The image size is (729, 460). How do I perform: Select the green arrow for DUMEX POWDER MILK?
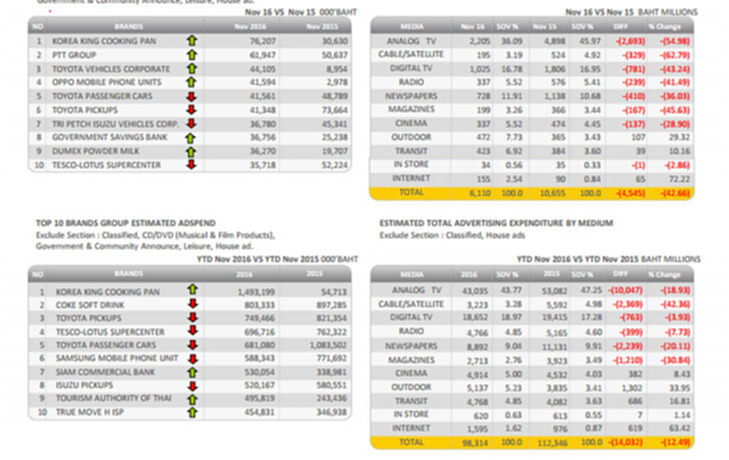pos(191,152)
